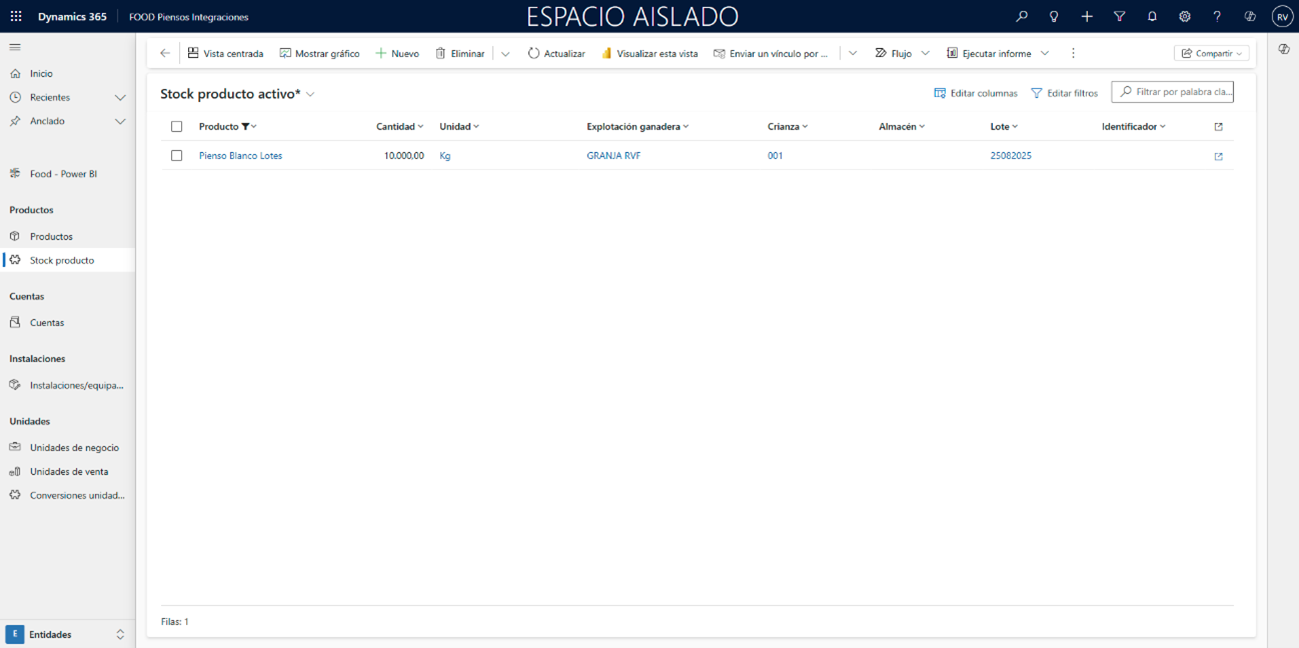Viewport: 1299px width, 648px height.
Task: Open the Cantidad column header menu
Action: (x=400, y=127)
